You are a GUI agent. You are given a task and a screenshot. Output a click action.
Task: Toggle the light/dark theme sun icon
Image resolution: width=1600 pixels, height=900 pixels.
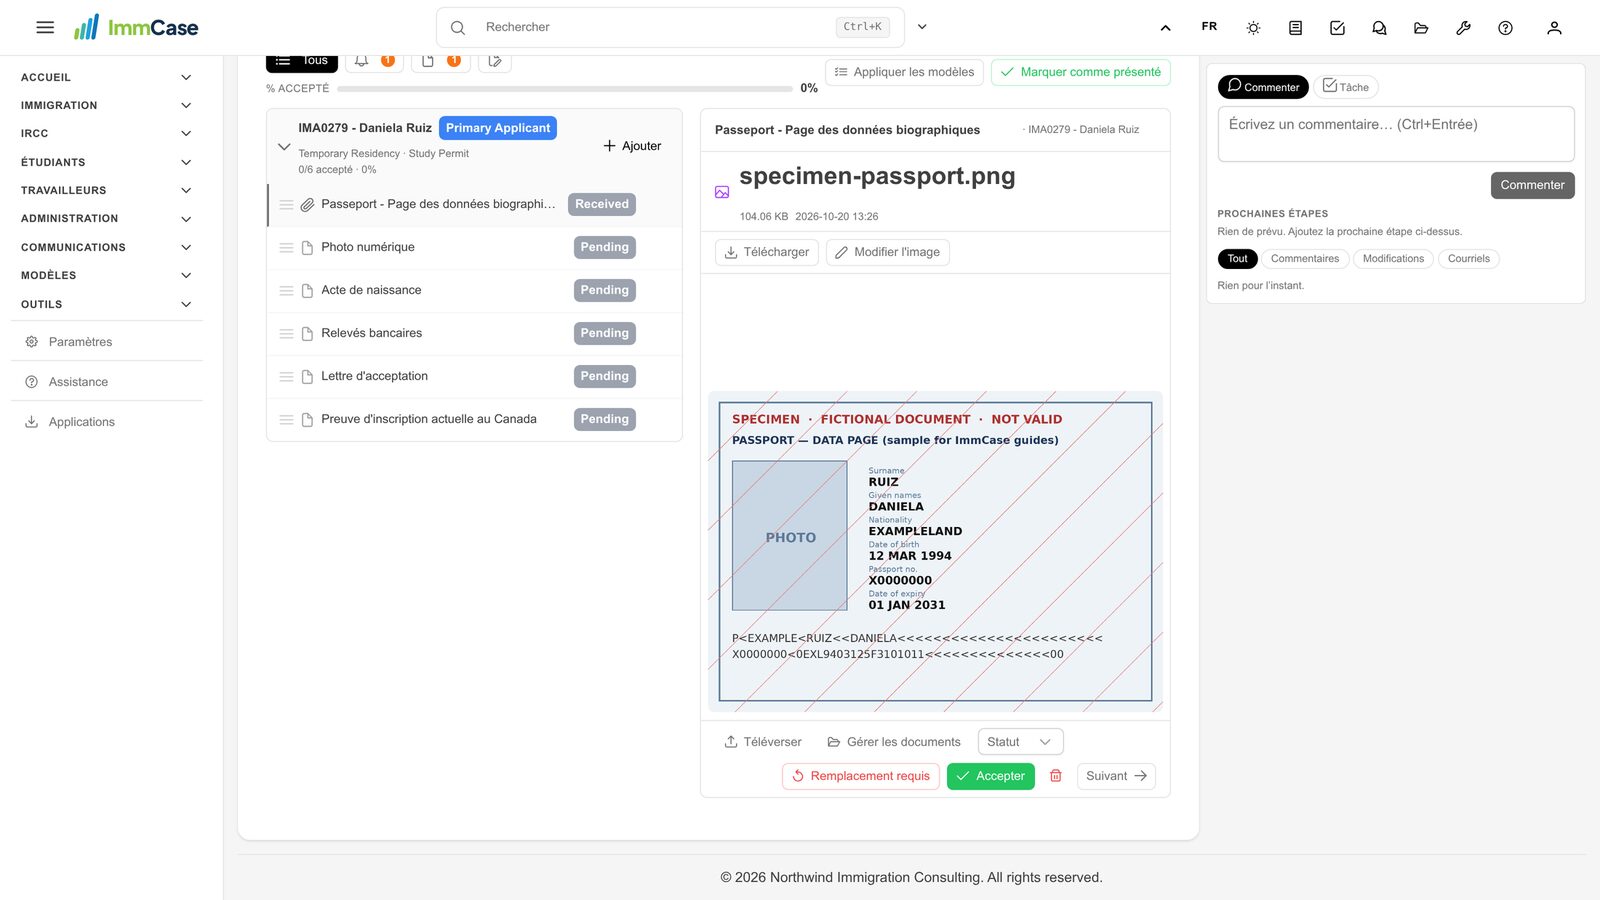pyautogui.click(x=1253, y=28)
